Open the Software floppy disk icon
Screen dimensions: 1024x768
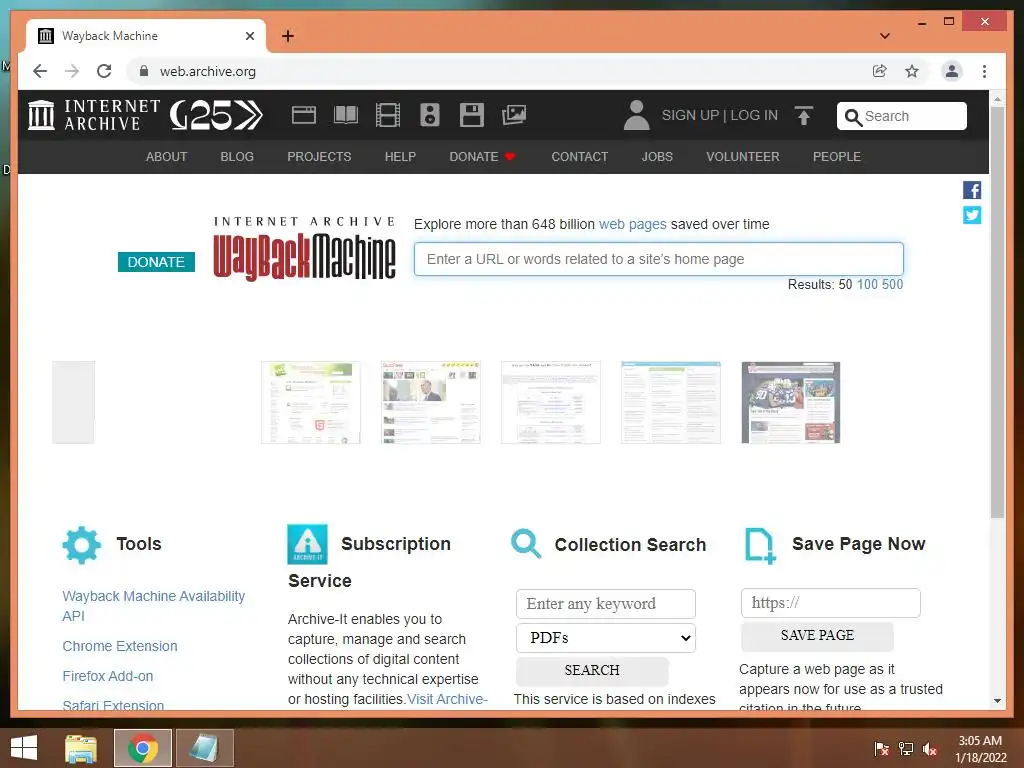pos(472,115)
